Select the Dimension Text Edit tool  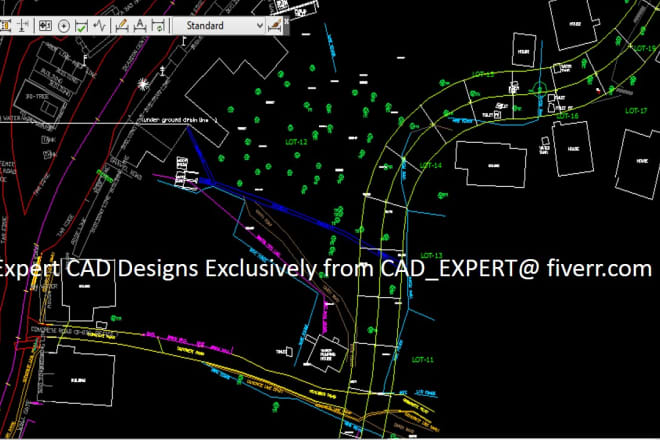pyautogui.click(x=140, y=26)
